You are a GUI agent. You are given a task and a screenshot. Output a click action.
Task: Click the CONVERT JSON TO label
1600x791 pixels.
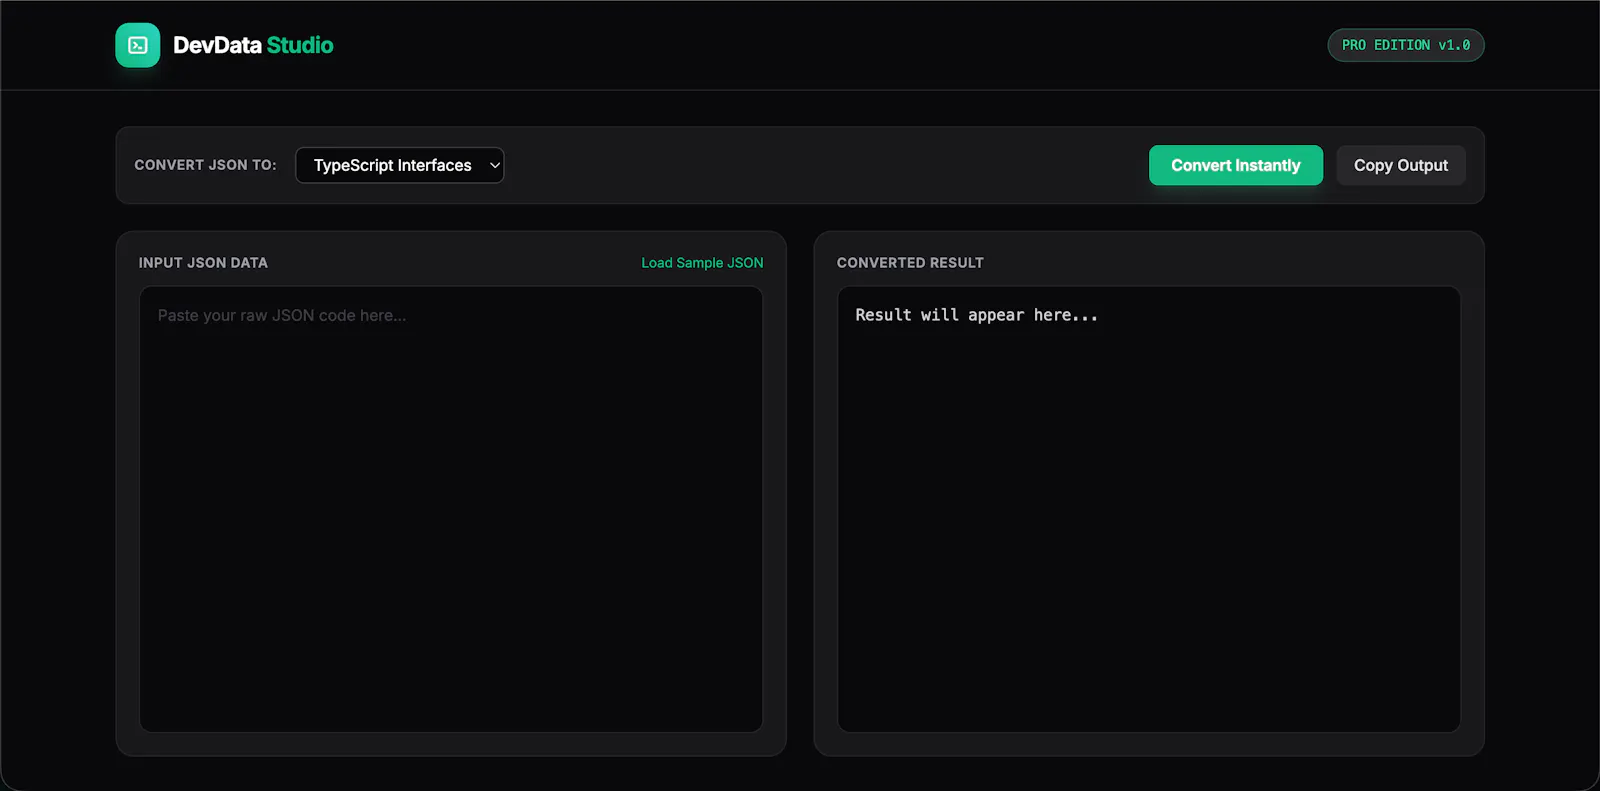205,165
